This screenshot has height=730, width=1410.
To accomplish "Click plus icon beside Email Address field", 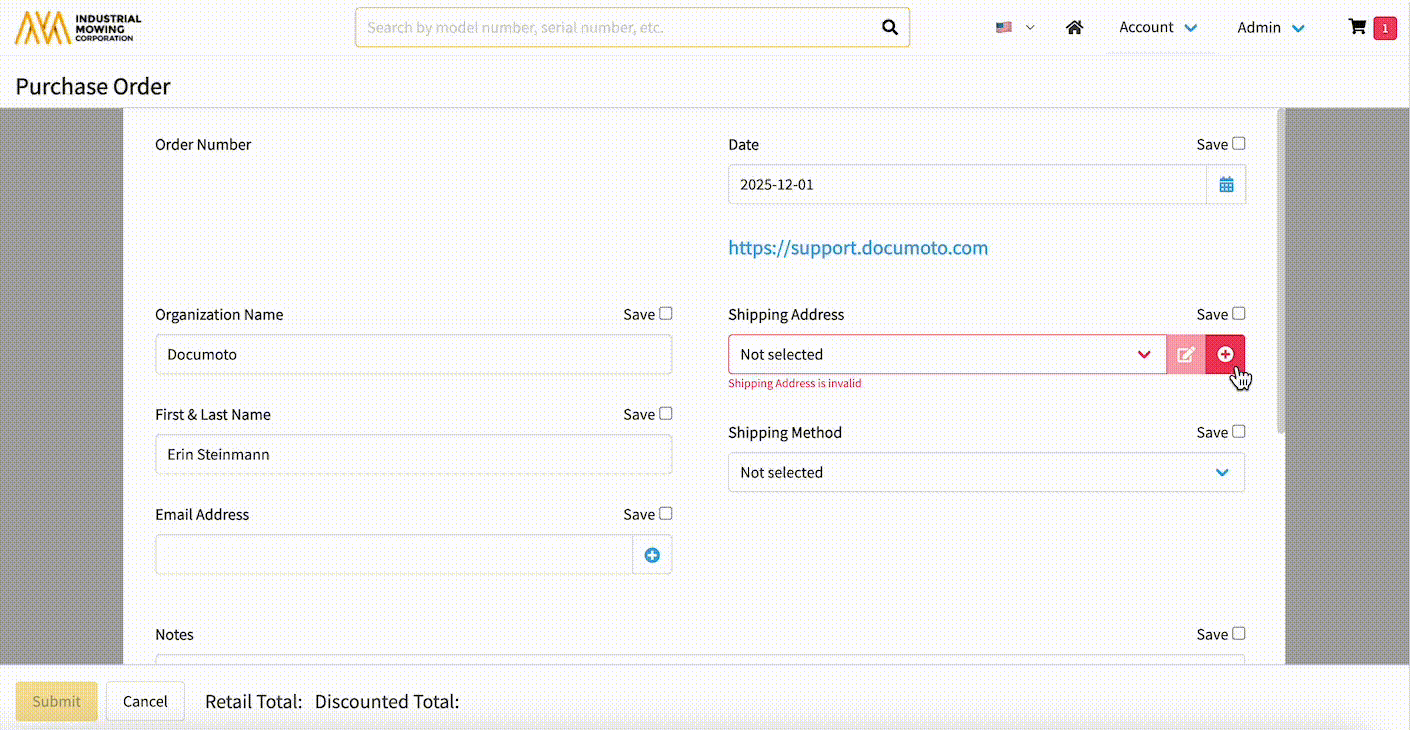I will tap(652, 555).
